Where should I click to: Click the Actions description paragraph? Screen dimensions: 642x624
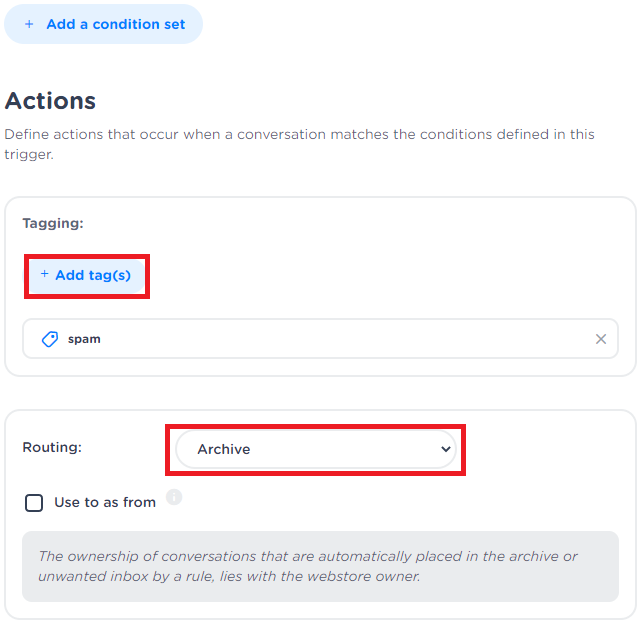(300, 144)
